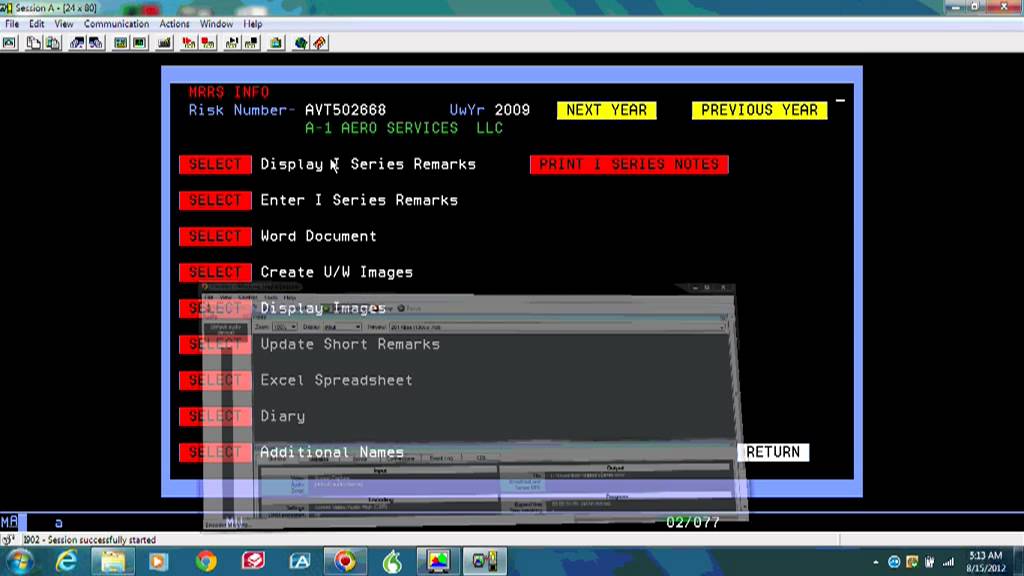This screenshot has width=1024, height=576.
Task: Click SELECT beside Enter I Series Remarks
Action: coord(216,200)
